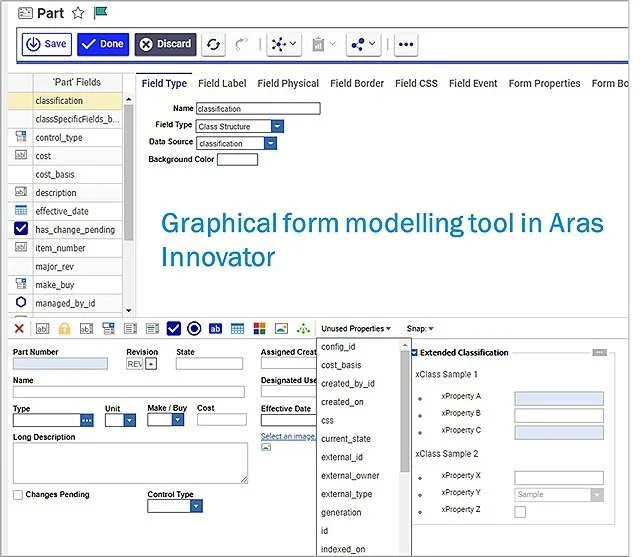The image size is (644, 557).
Task: Switch to the Field Event tab
Action: coord(473,83)
